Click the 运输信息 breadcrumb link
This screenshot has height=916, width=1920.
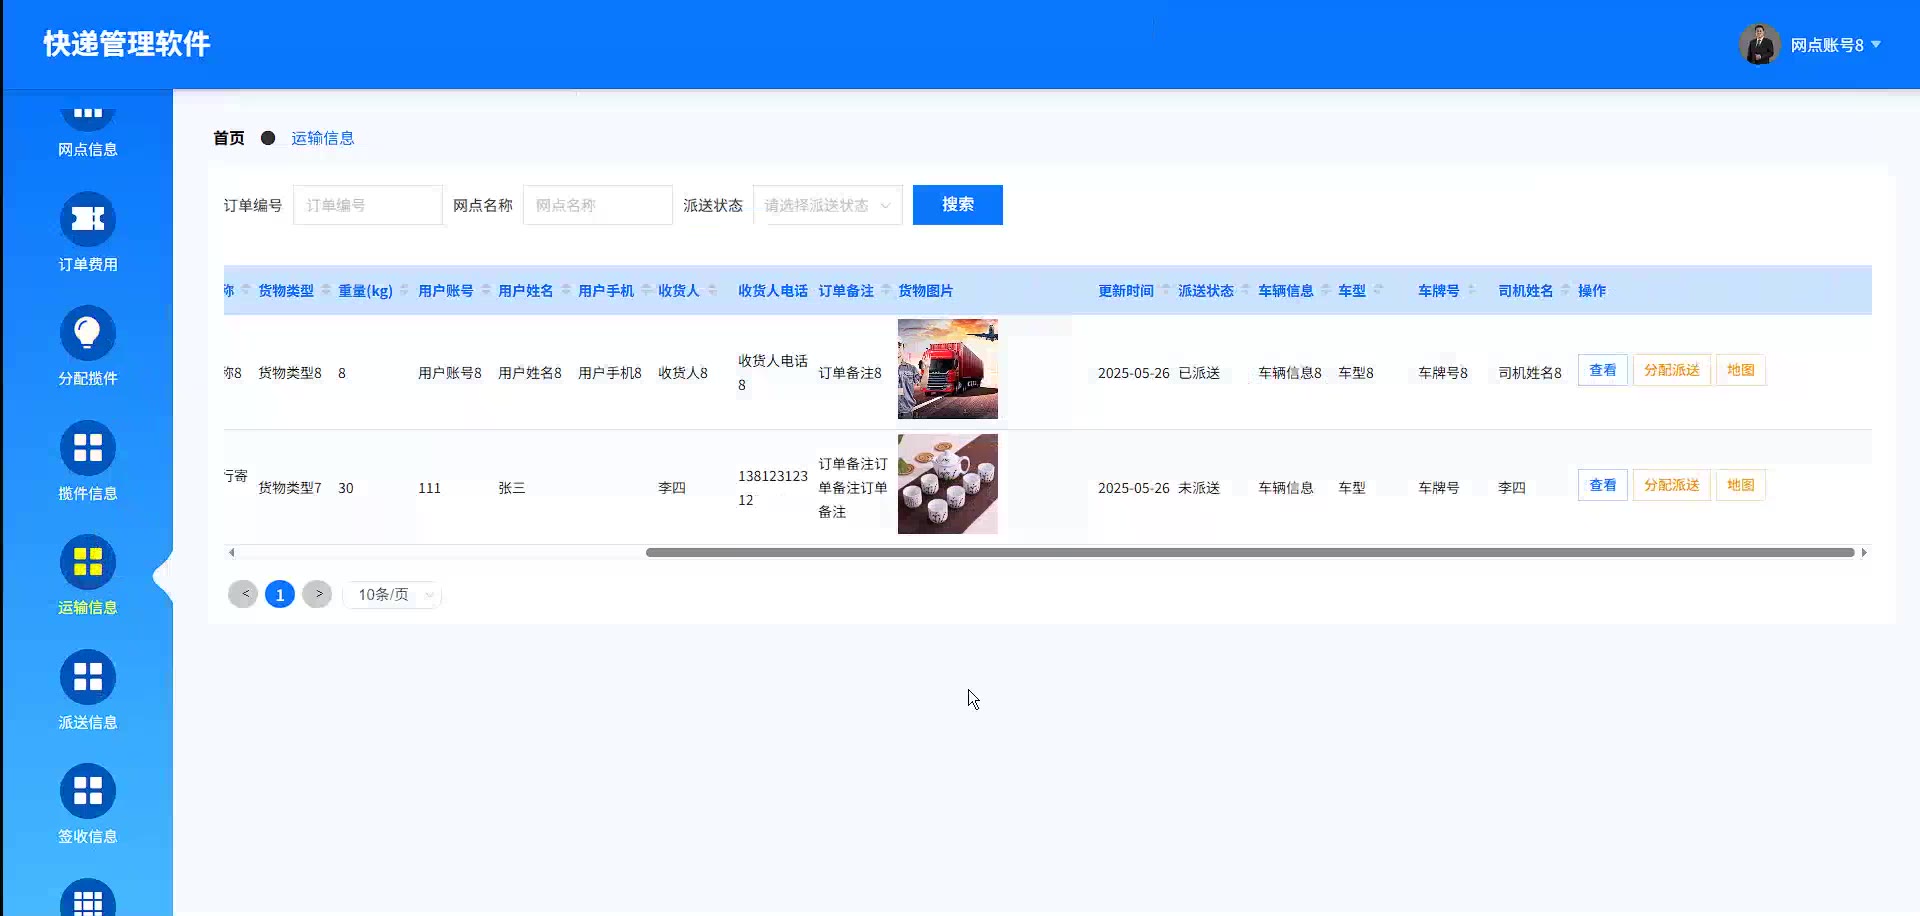coord(322,138)
